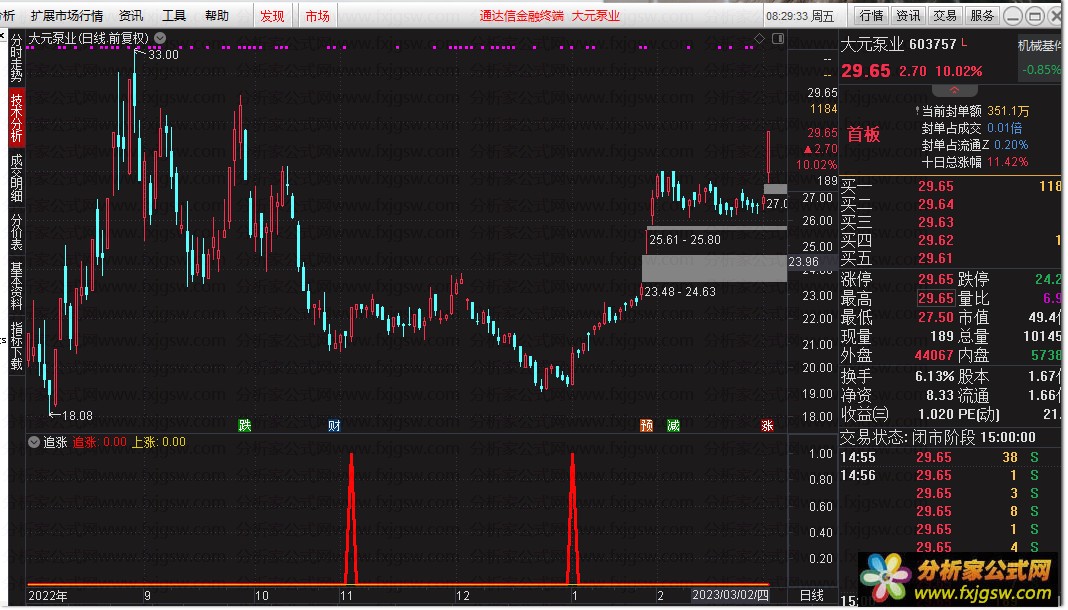
Task: Click the tall red limit-up candlestick
Action: tap(768, 158)
